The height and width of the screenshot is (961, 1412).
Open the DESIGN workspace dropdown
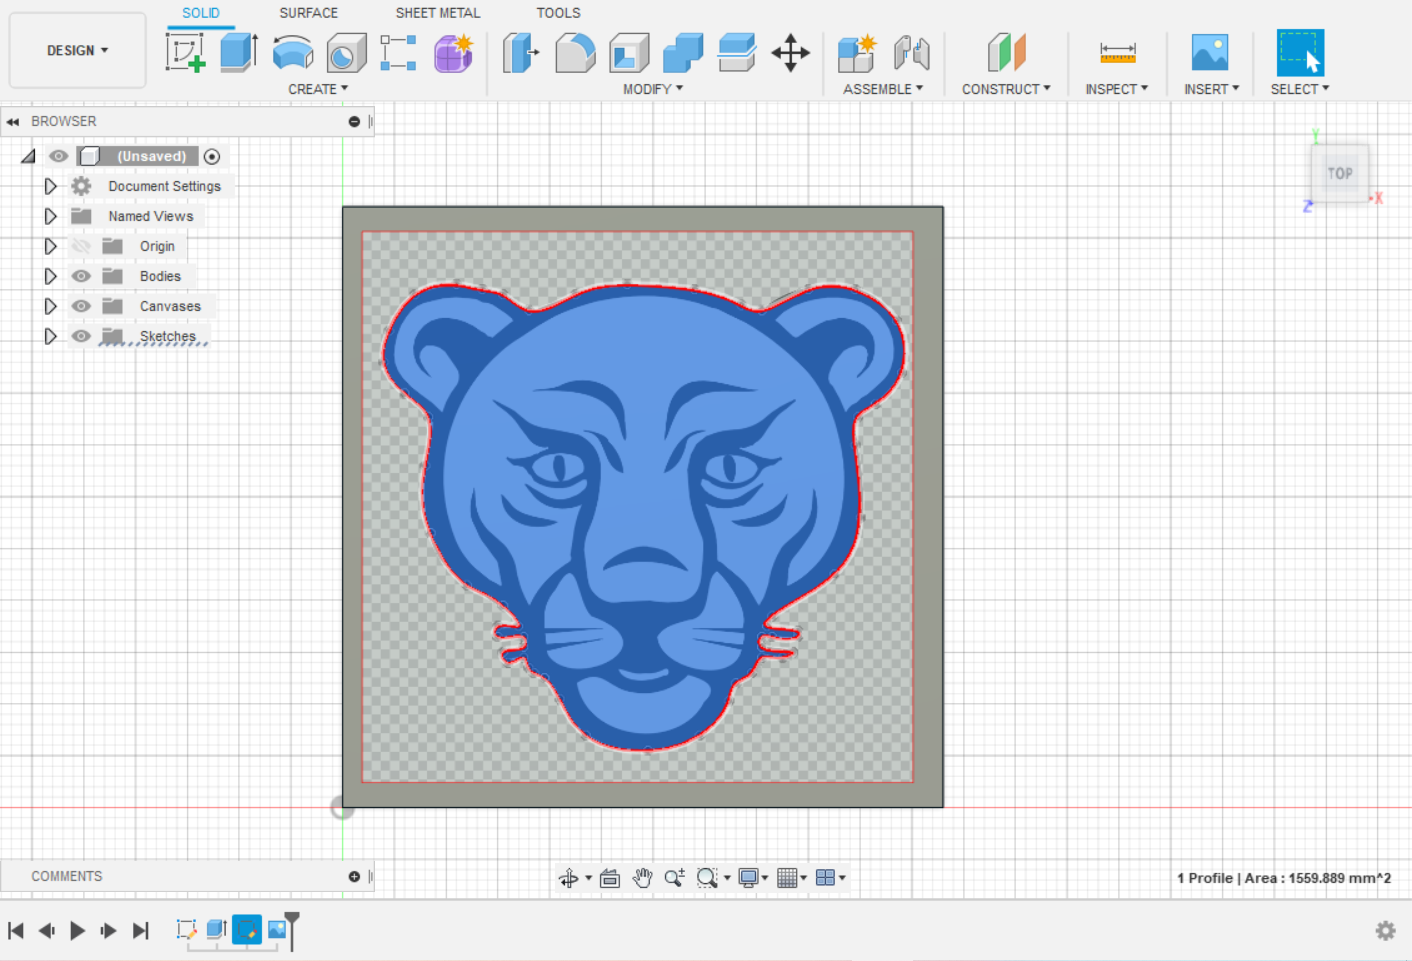[x=78, y=50]
